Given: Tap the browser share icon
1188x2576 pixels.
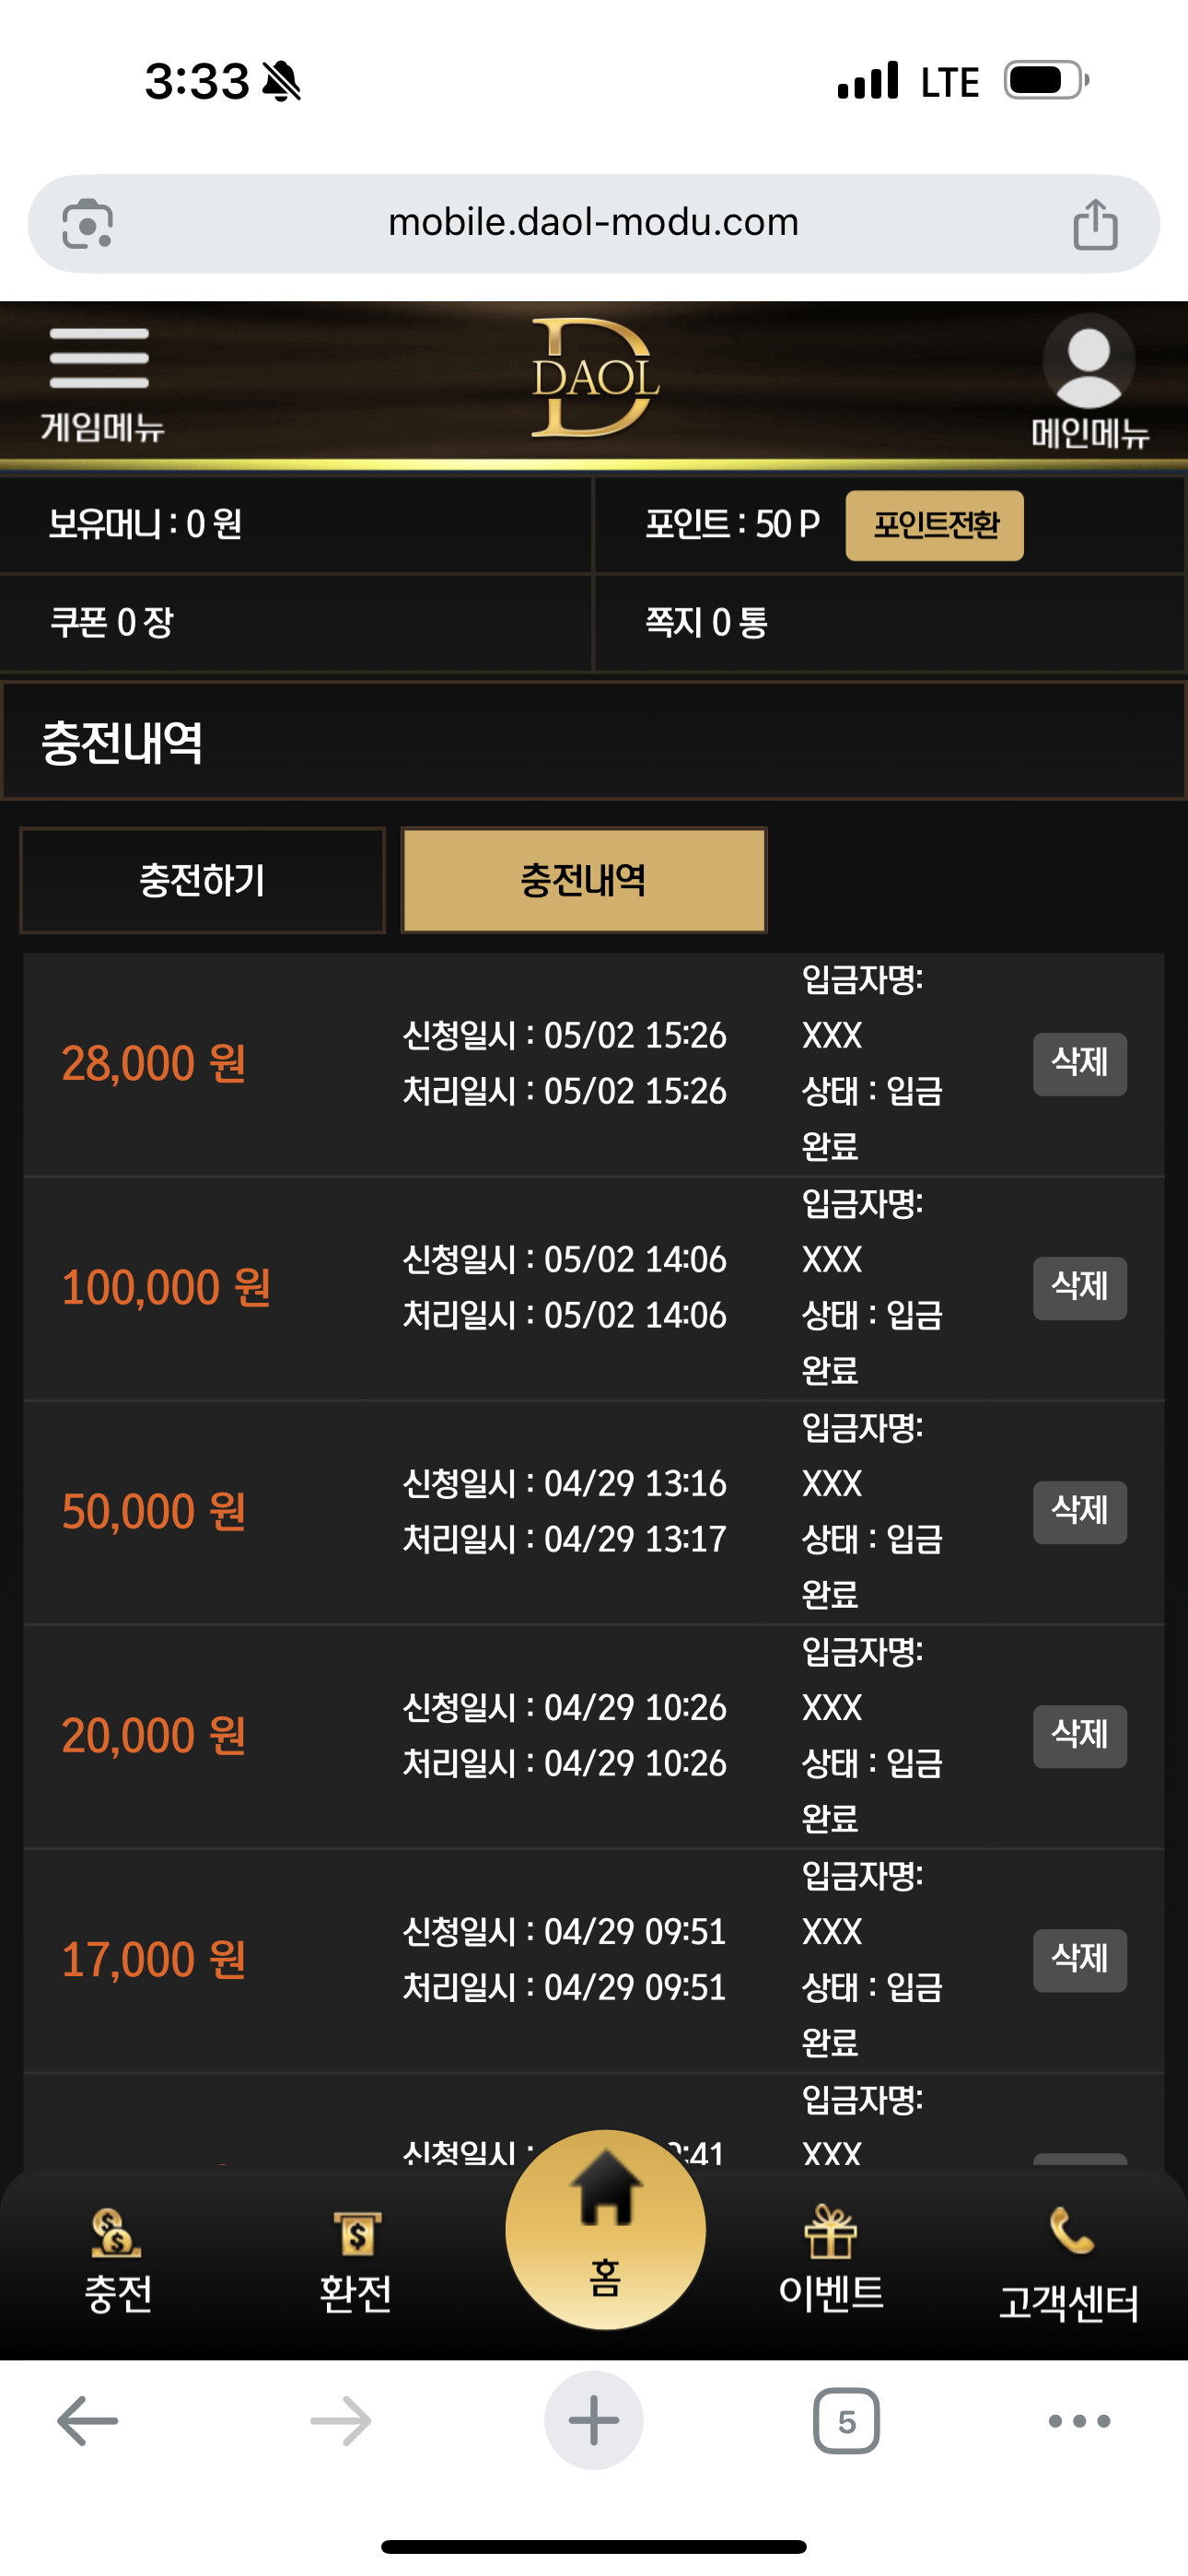Looking at the screenshot, I should click(1095, 224).
